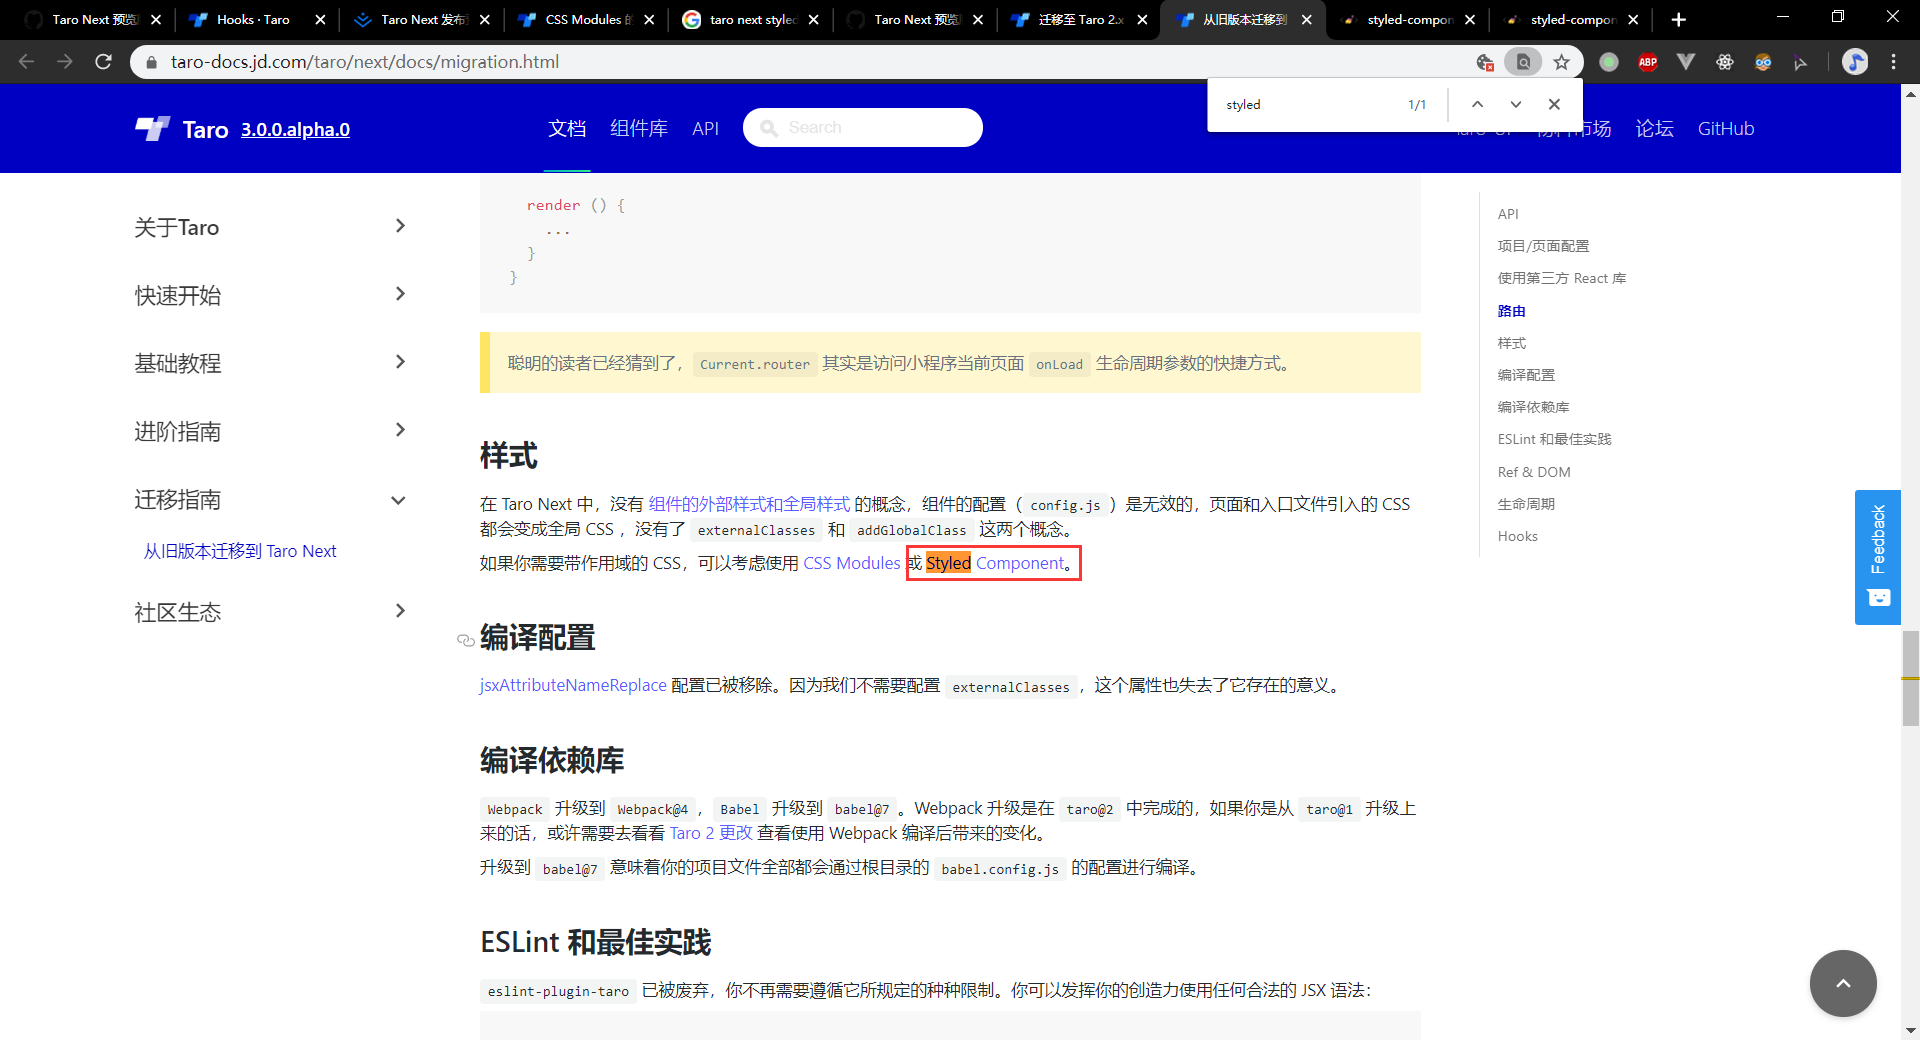Expand the 快速开始 sidebar section

pos(400,294)
